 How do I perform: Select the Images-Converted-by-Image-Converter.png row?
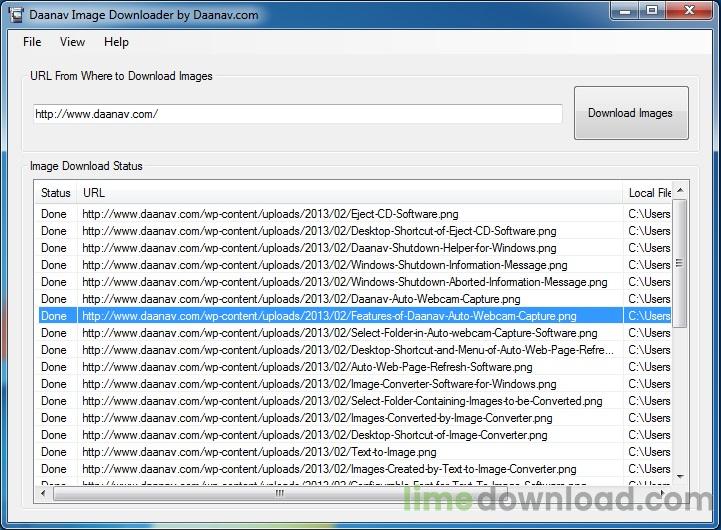coord(354,418)
